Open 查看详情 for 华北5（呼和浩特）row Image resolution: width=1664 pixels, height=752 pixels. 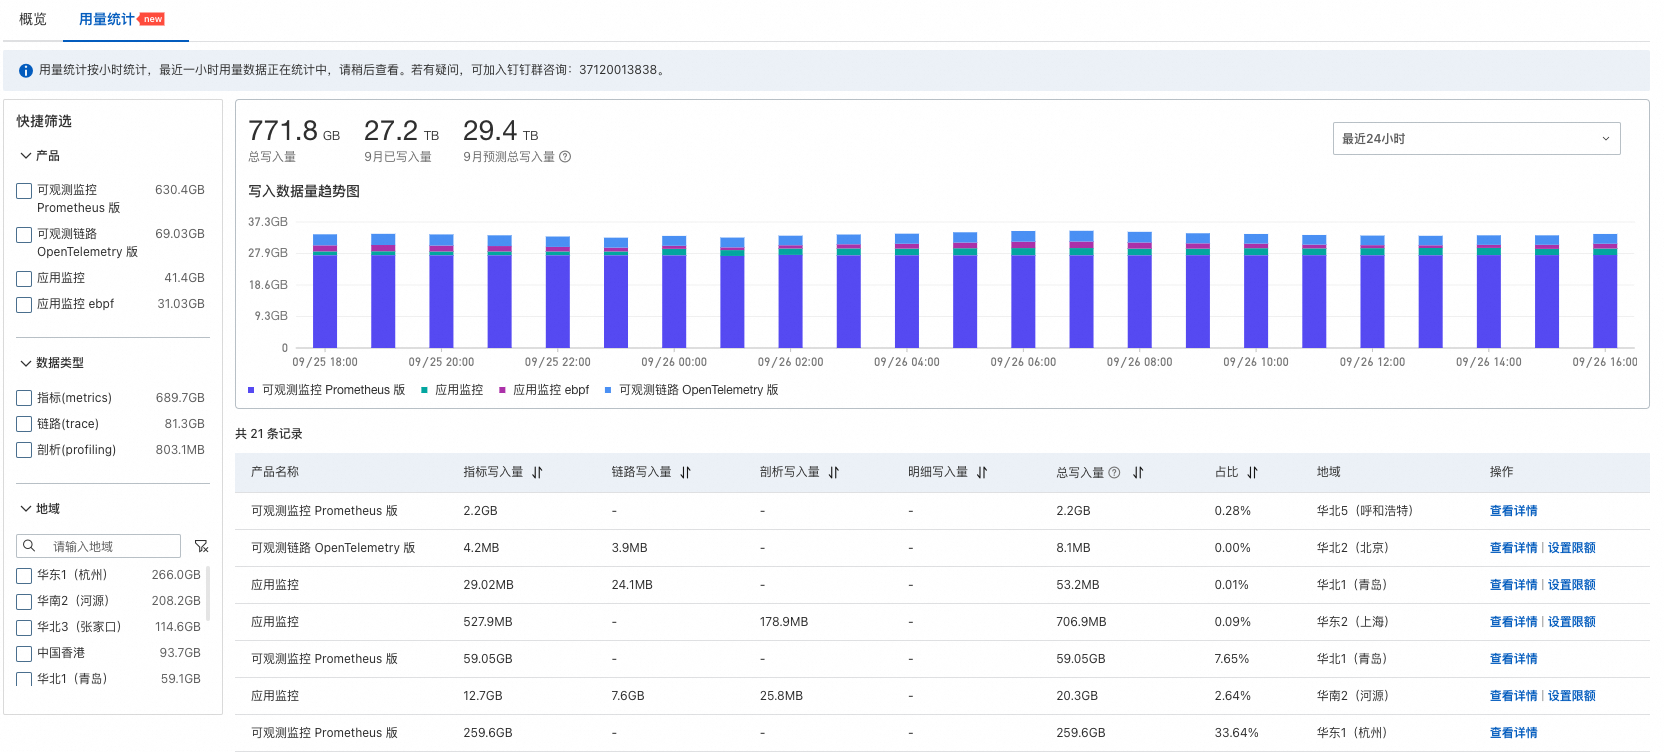click(x=1513, y=511)
